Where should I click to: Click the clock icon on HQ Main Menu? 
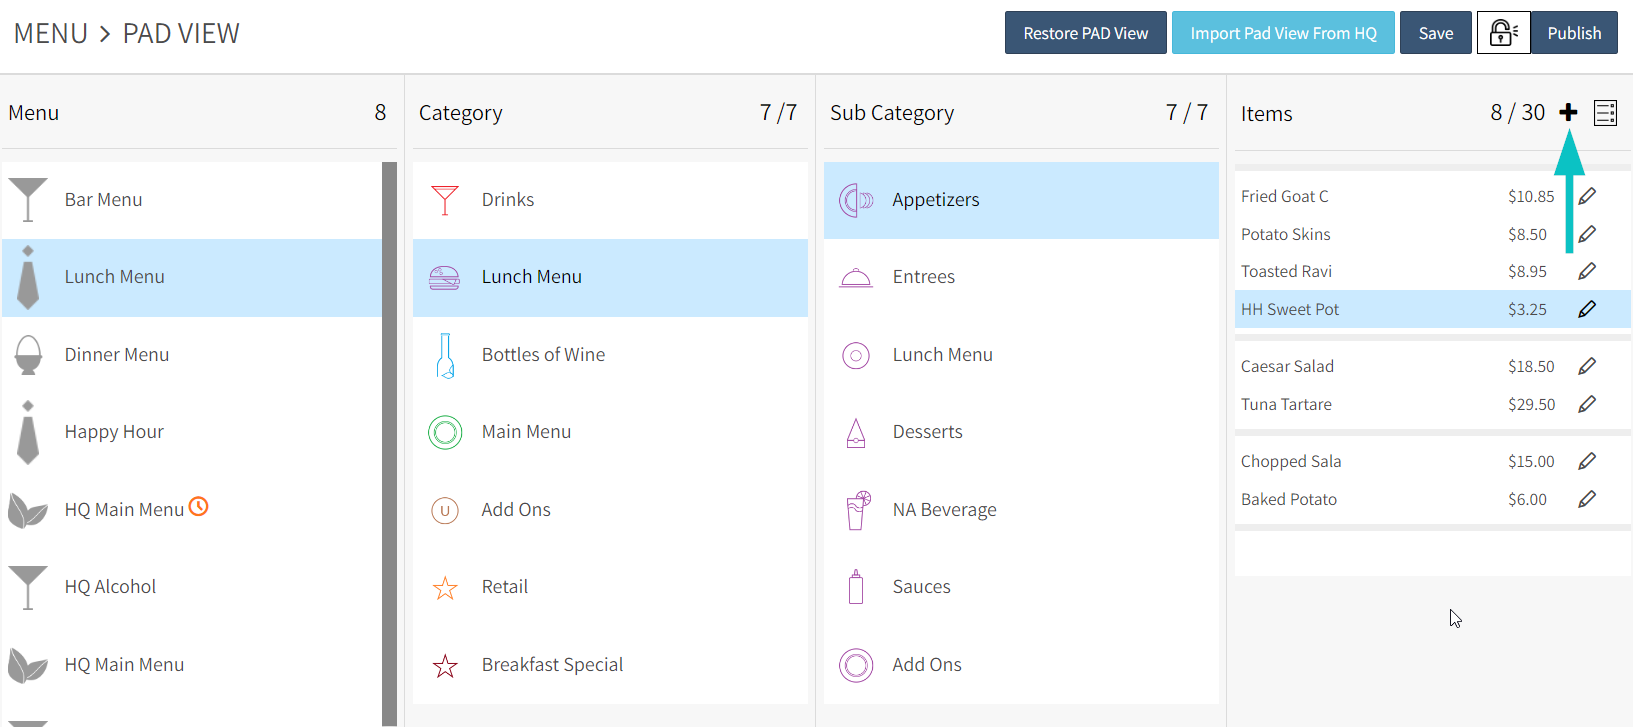[199, 507]
